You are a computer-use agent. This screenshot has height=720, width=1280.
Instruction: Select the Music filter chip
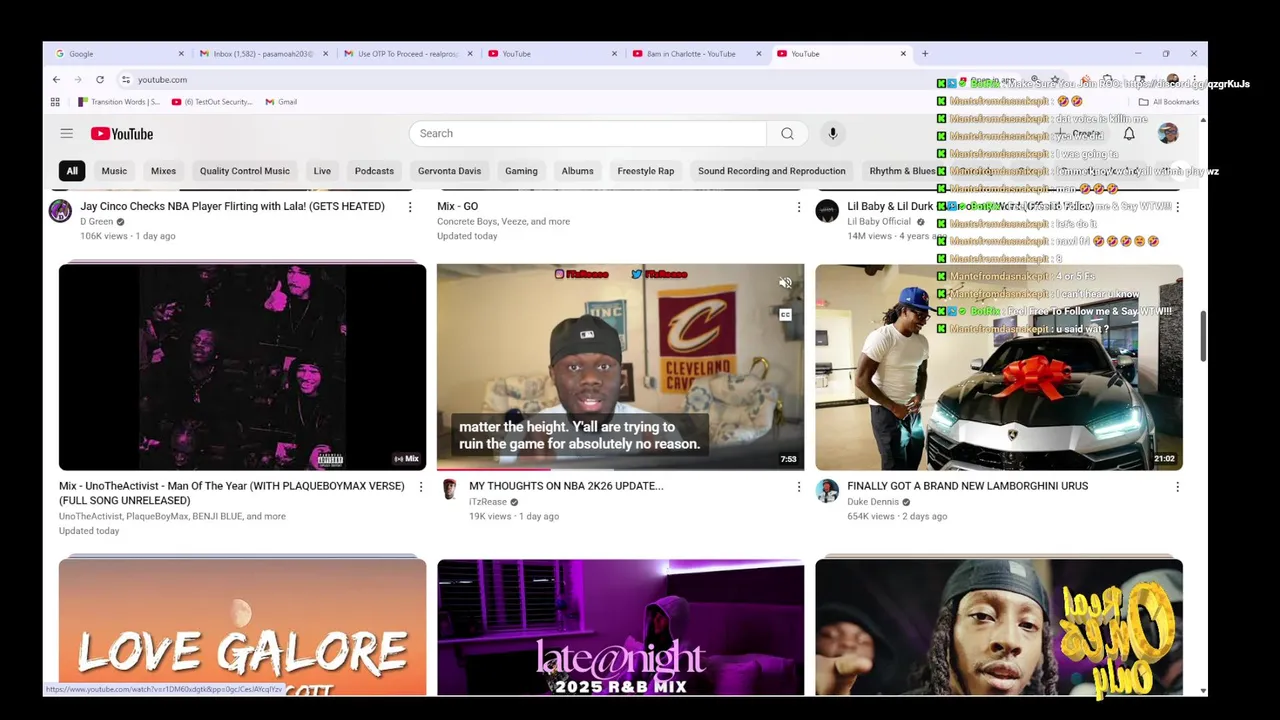(114, 171)
